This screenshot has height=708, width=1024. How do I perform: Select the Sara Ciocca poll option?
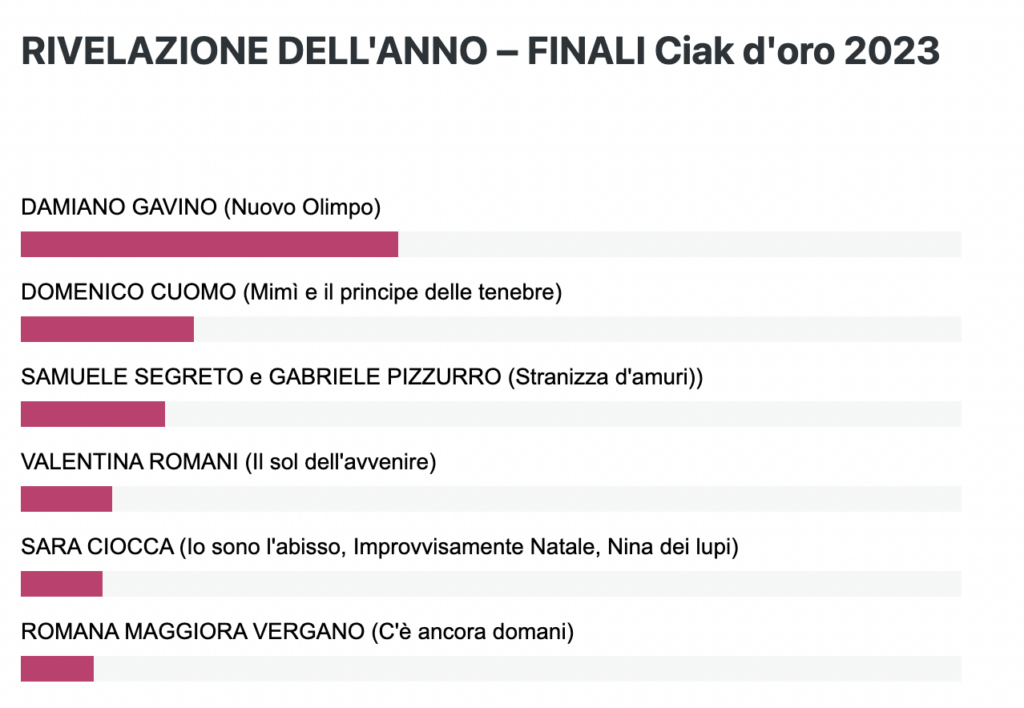point(379,547)
